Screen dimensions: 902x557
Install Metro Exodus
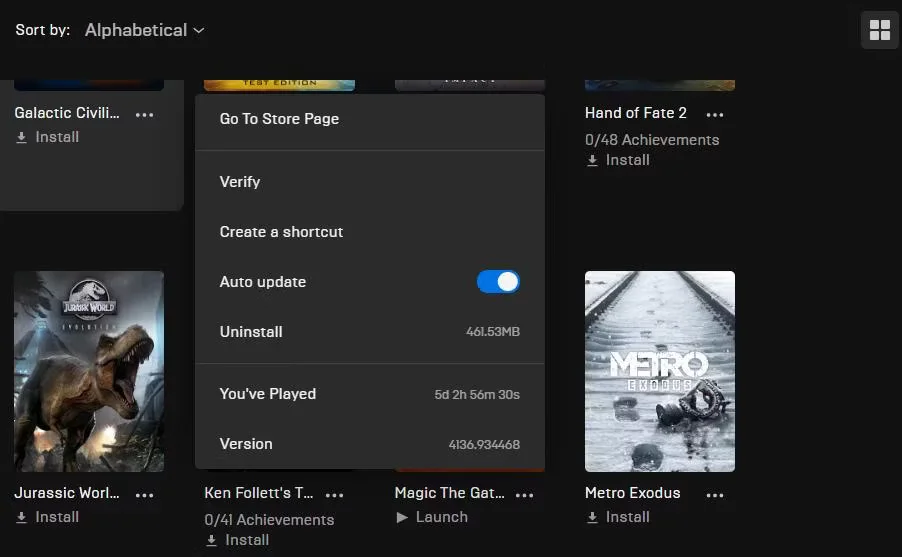618,517
